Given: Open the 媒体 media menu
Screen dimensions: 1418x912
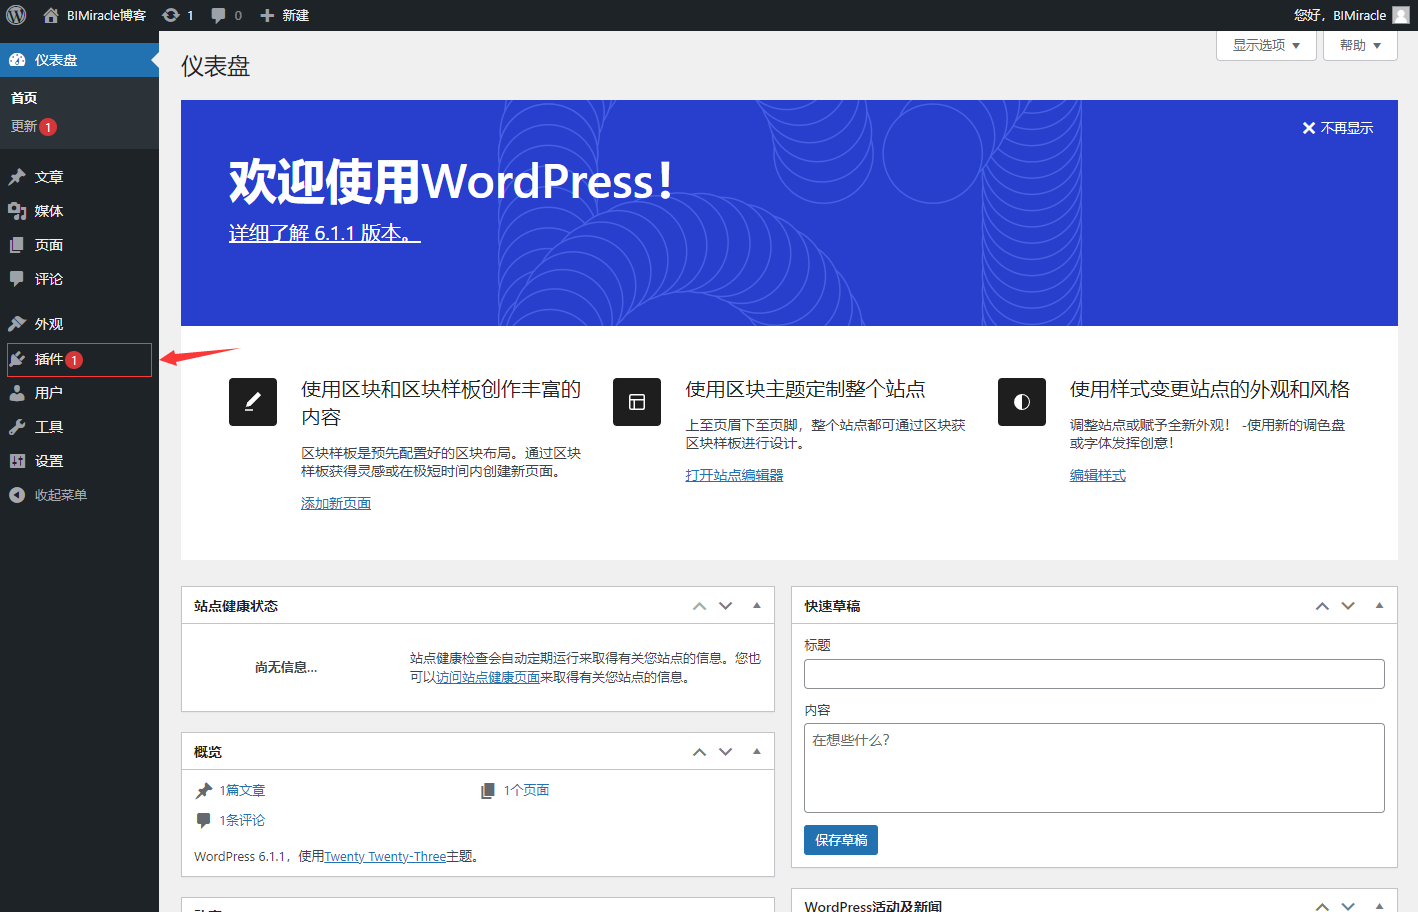Looking at the screenshot, I should [79, 211].
